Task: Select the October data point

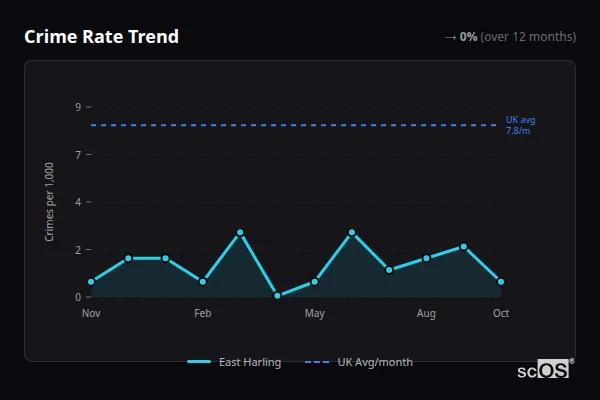Action: coord(501,282)
